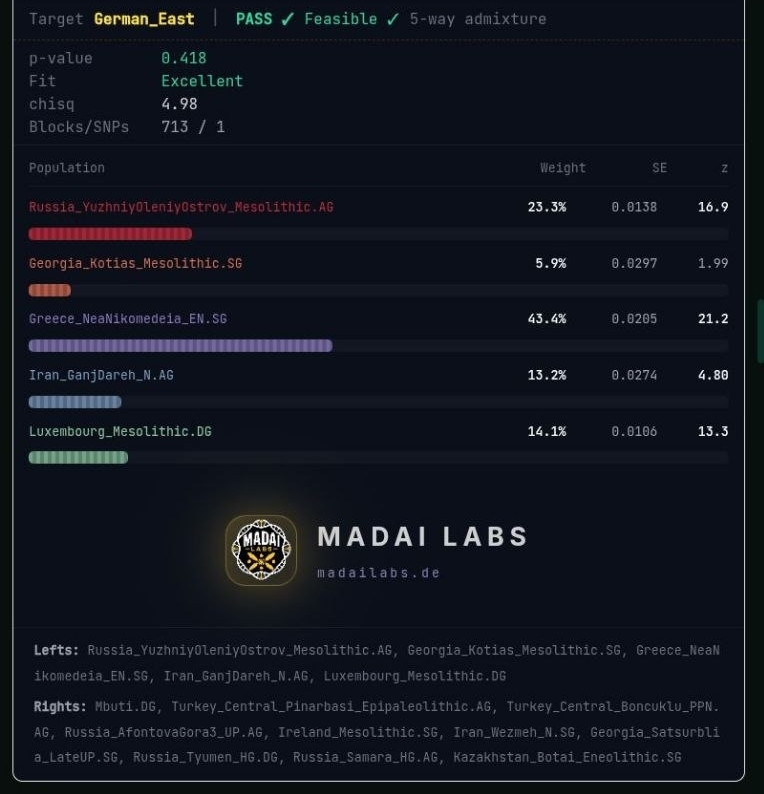Click the blue Iran_GanjDareh weight bar
The height and width of the screenshot is (794, 764).
[75, 402]
